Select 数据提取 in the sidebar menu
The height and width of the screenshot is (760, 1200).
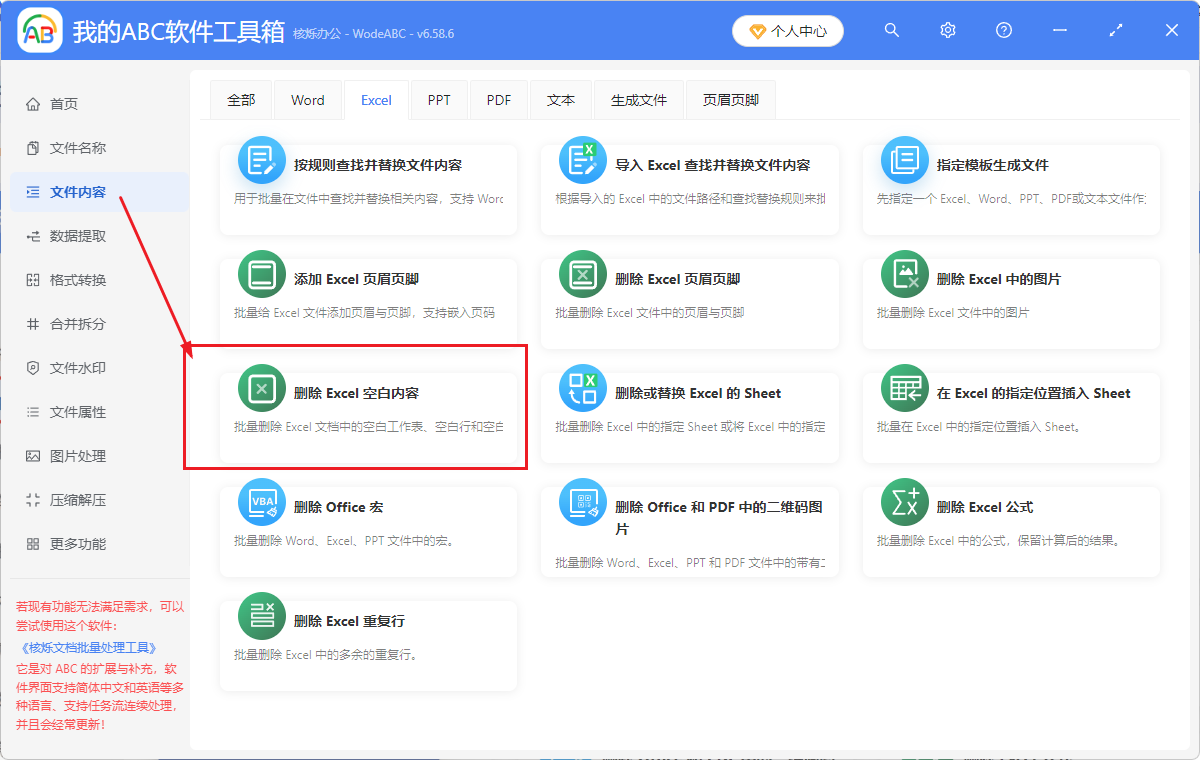[79, 235]
